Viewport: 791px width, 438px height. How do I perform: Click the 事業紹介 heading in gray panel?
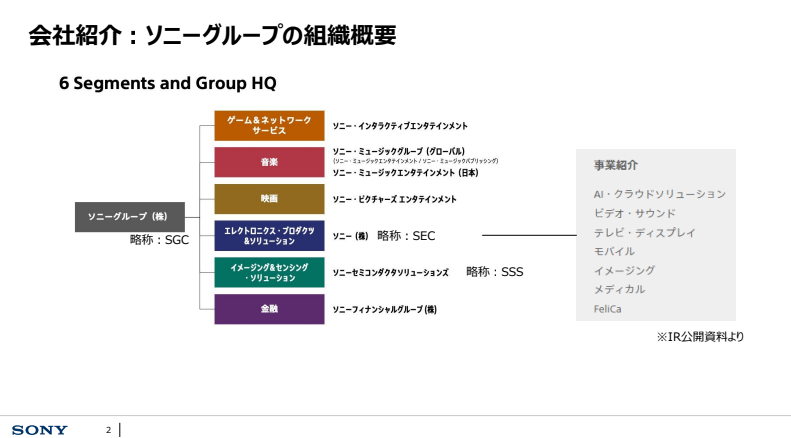615,165
